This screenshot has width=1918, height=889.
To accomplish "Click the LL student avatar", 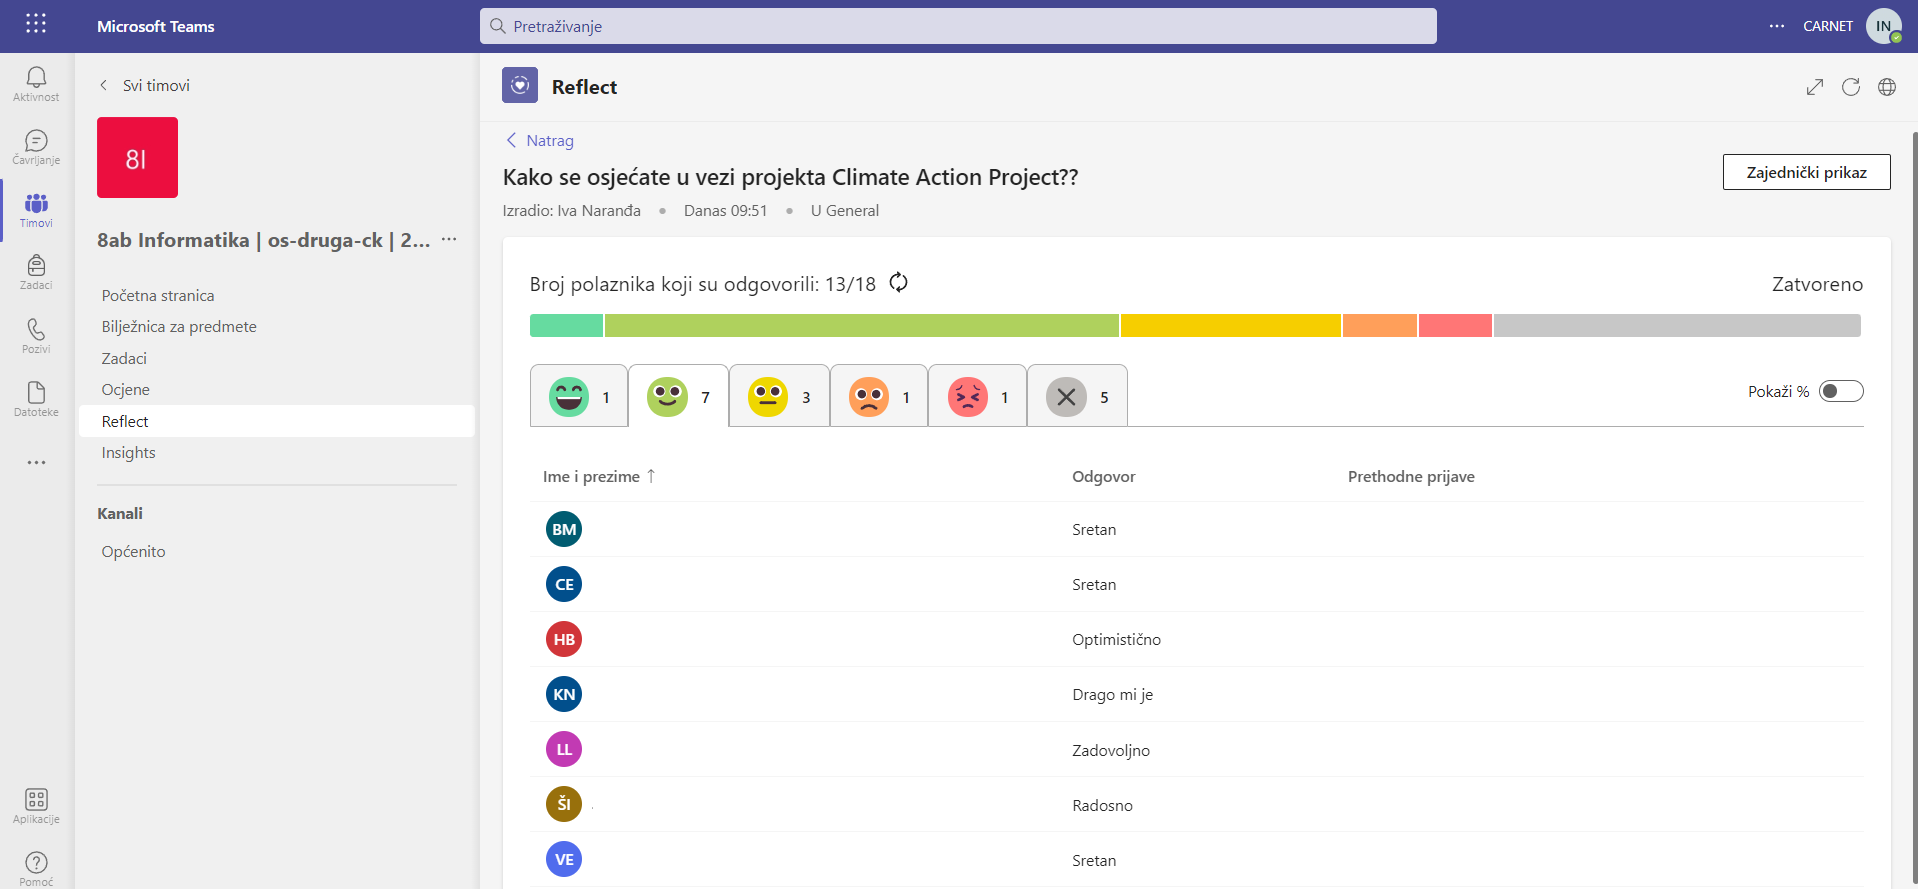I will point(564,749).
